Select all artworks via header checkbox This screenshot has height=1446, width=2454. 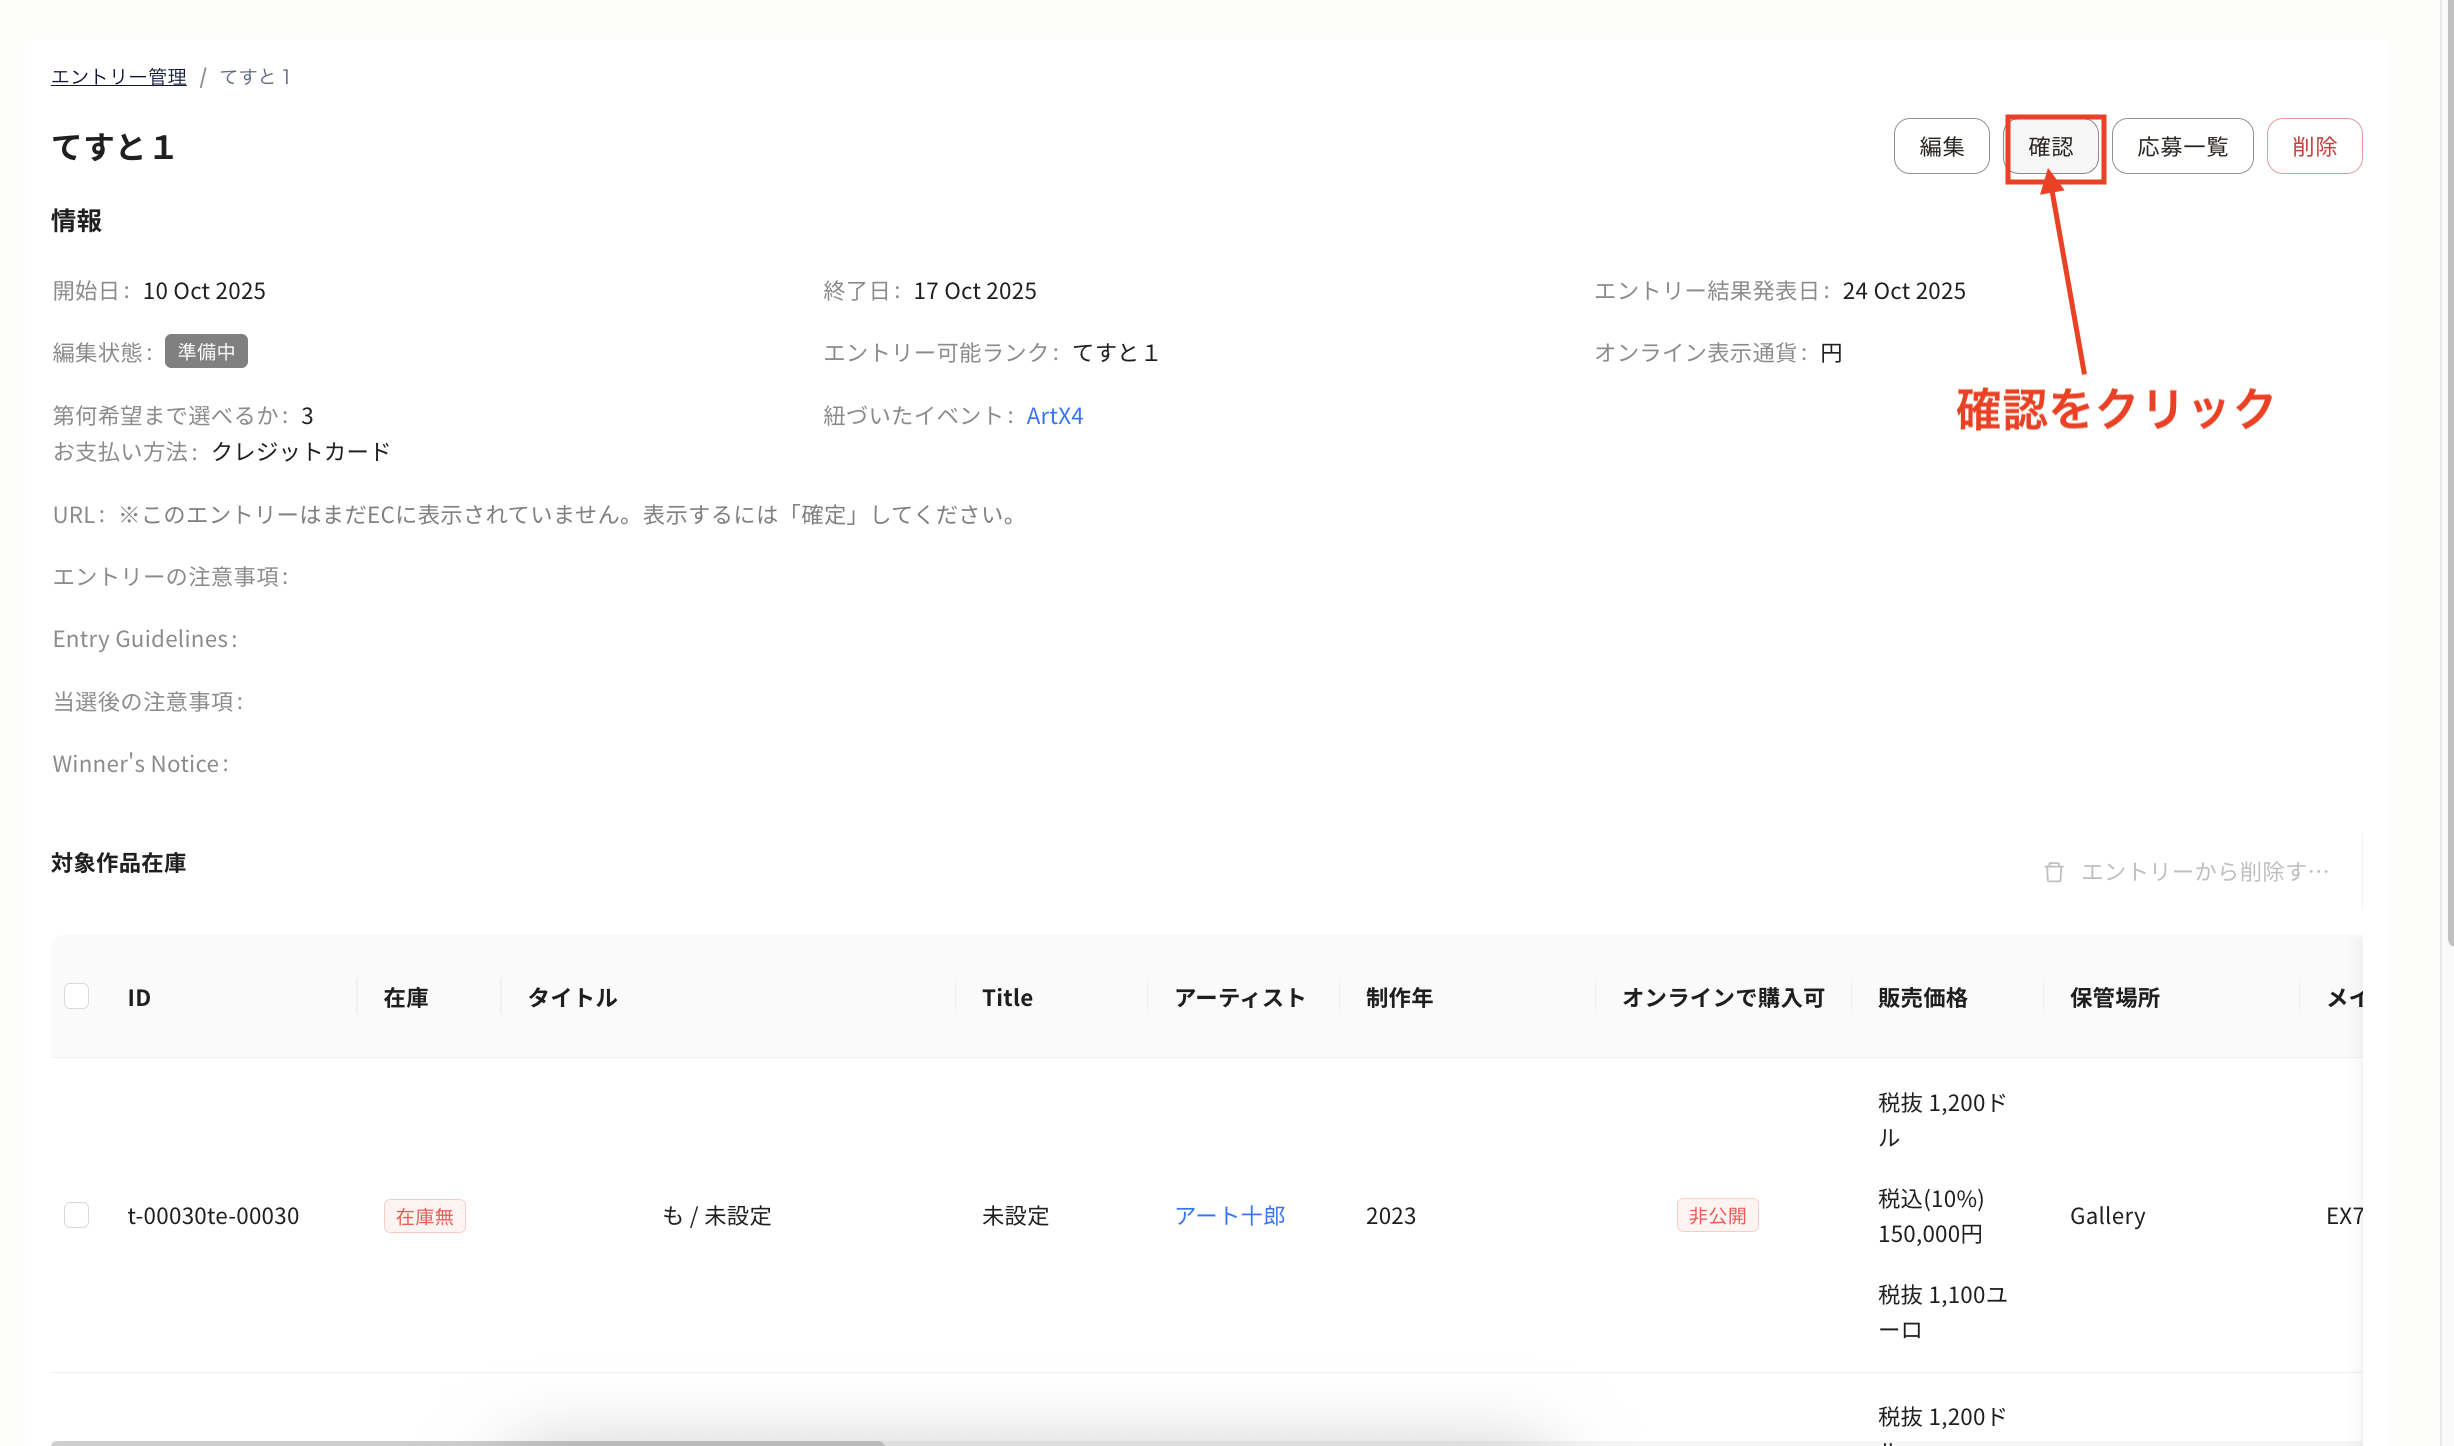[76, 996]
